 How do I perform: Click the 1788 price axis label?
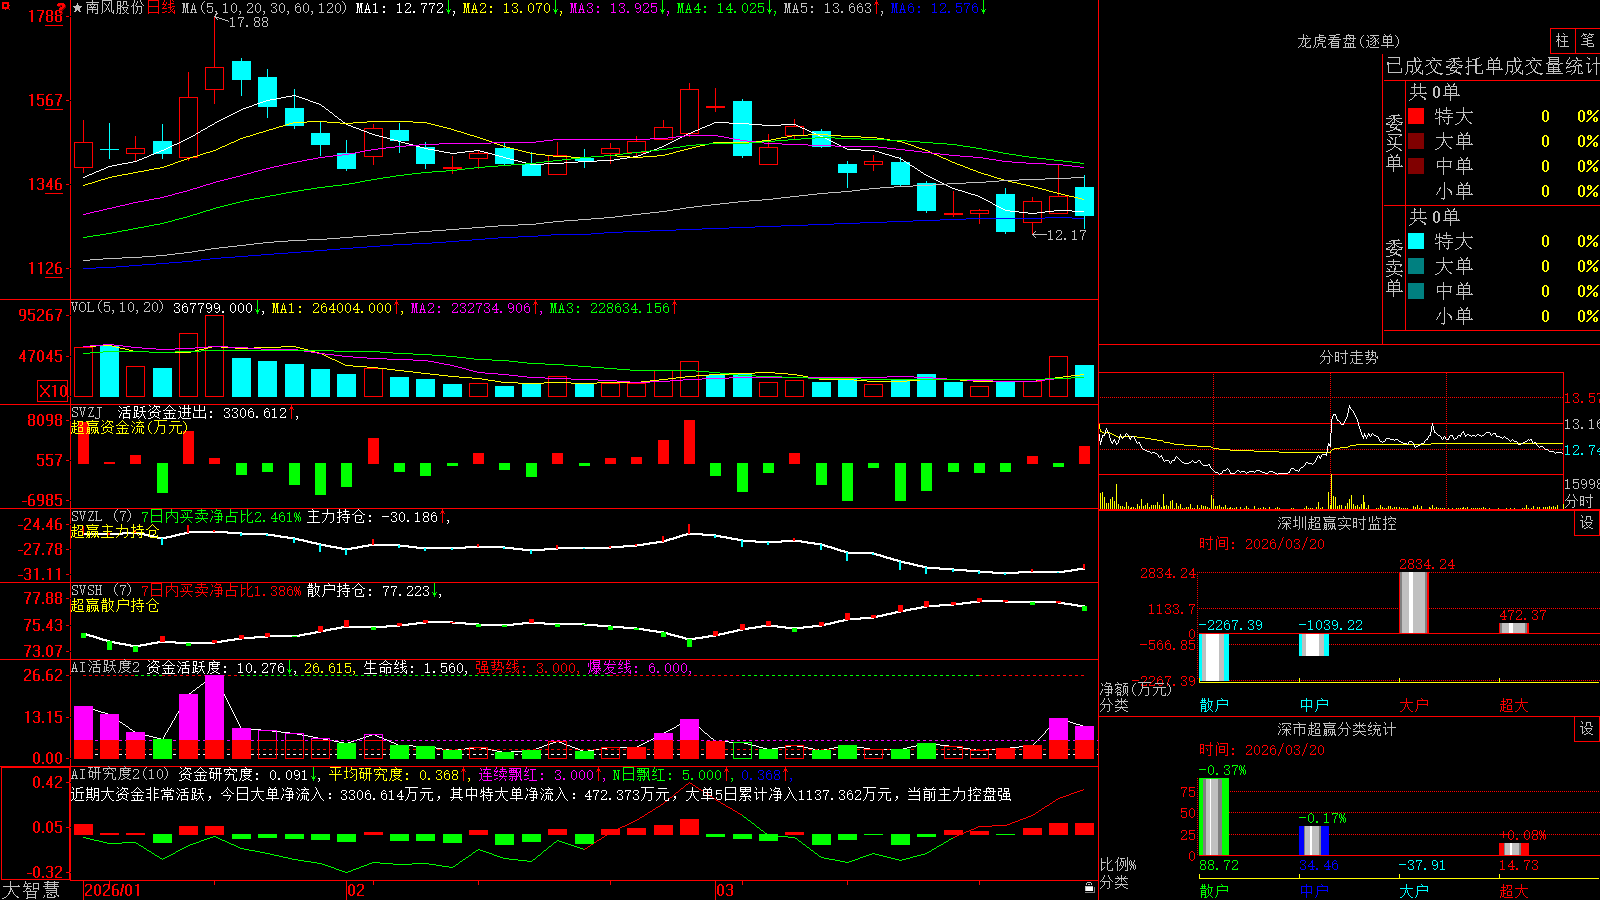tap(46, 16)
